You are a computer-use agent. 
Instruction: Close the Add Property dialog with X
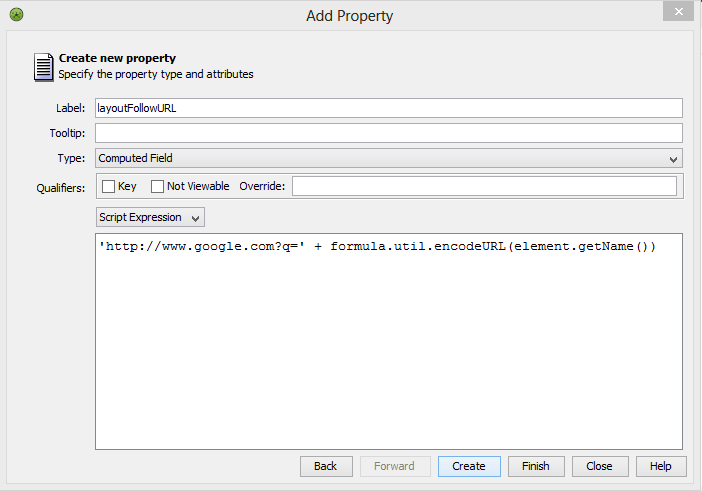(x=678, y=11)
